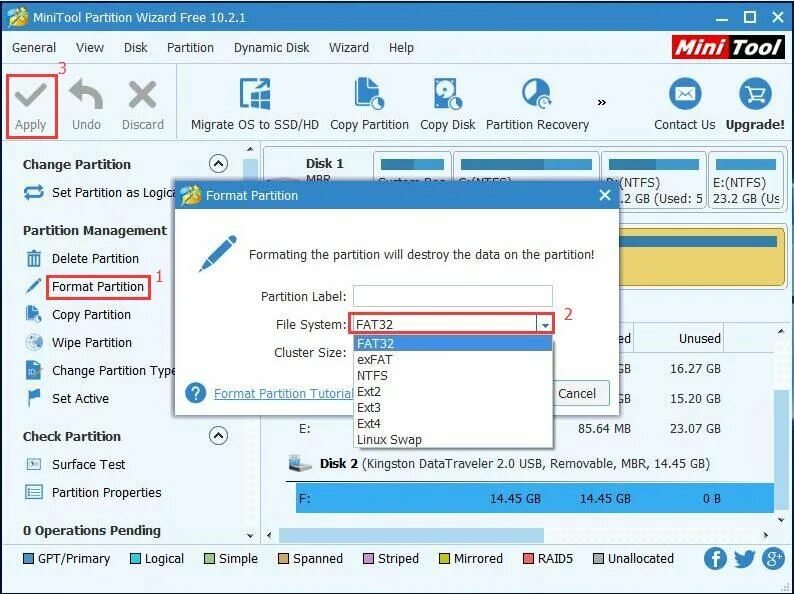Screen dimensions: 794x594
Task: Collapse the Check Partition section
Action: [218, 435]
